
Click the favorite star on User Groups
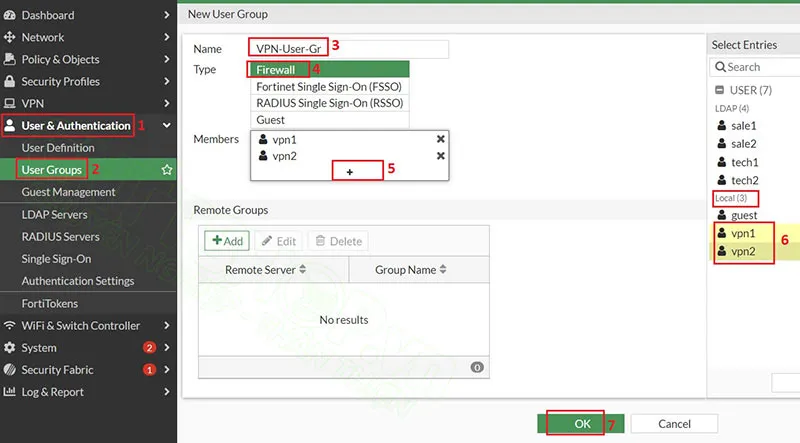coord(166,170)
